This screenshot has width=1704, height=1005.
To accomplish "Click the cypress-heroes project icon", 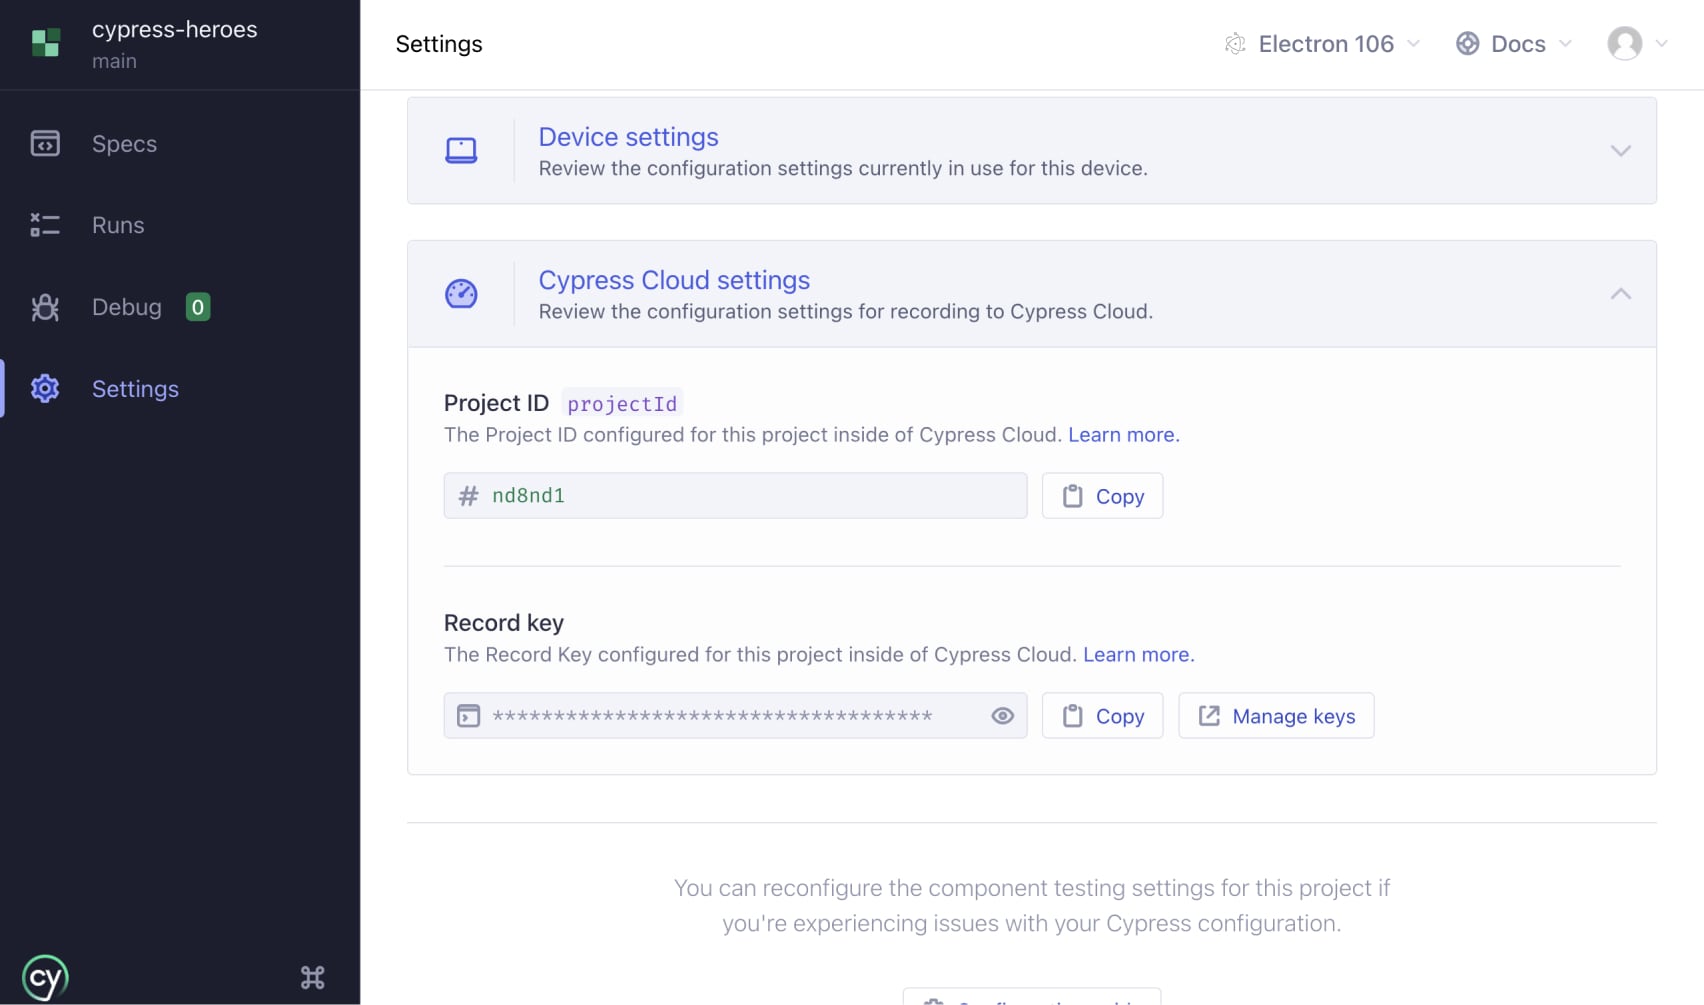I will pyautogui.click(x=46, y=43).
